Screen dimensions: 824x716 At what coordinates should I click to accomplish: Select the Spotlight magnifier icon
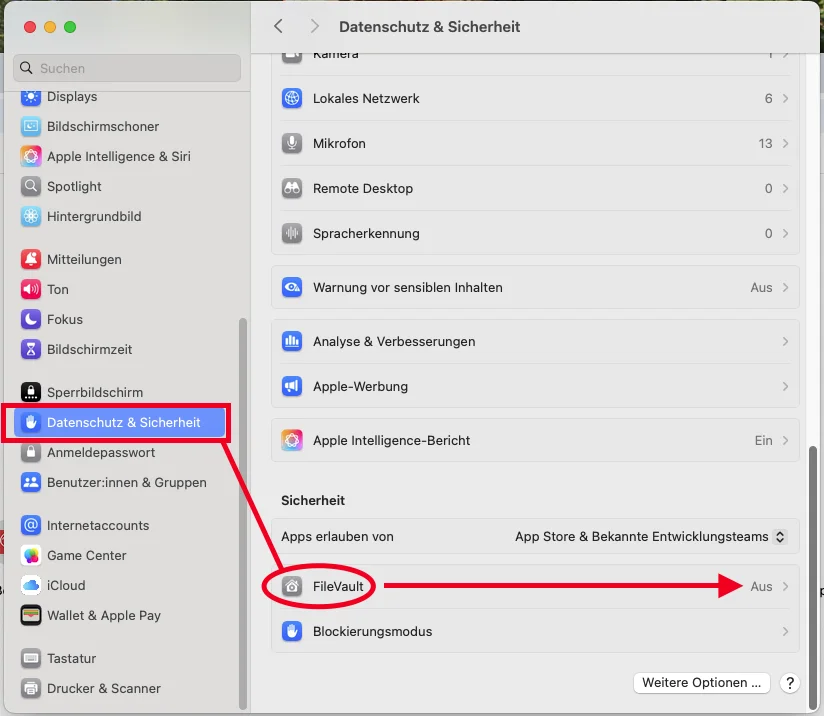[30, 187]
